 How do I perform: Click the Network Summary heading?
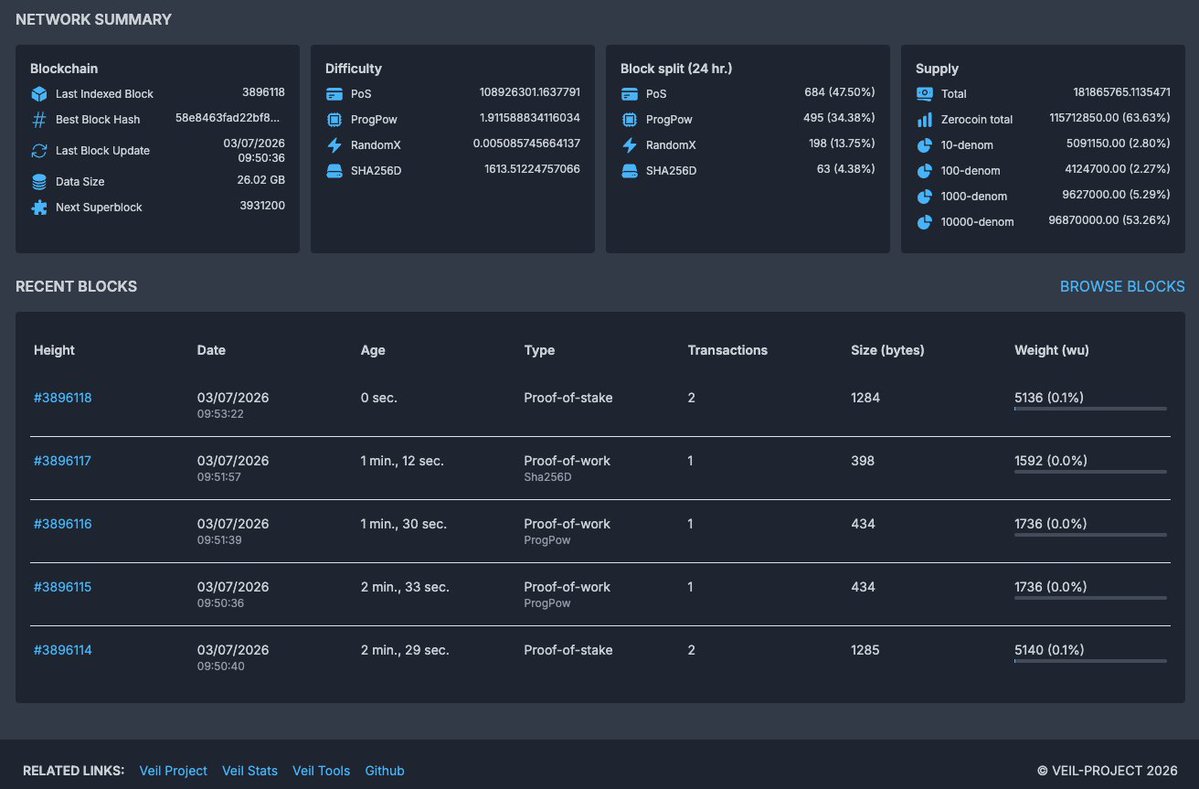[x=93, y=19]
